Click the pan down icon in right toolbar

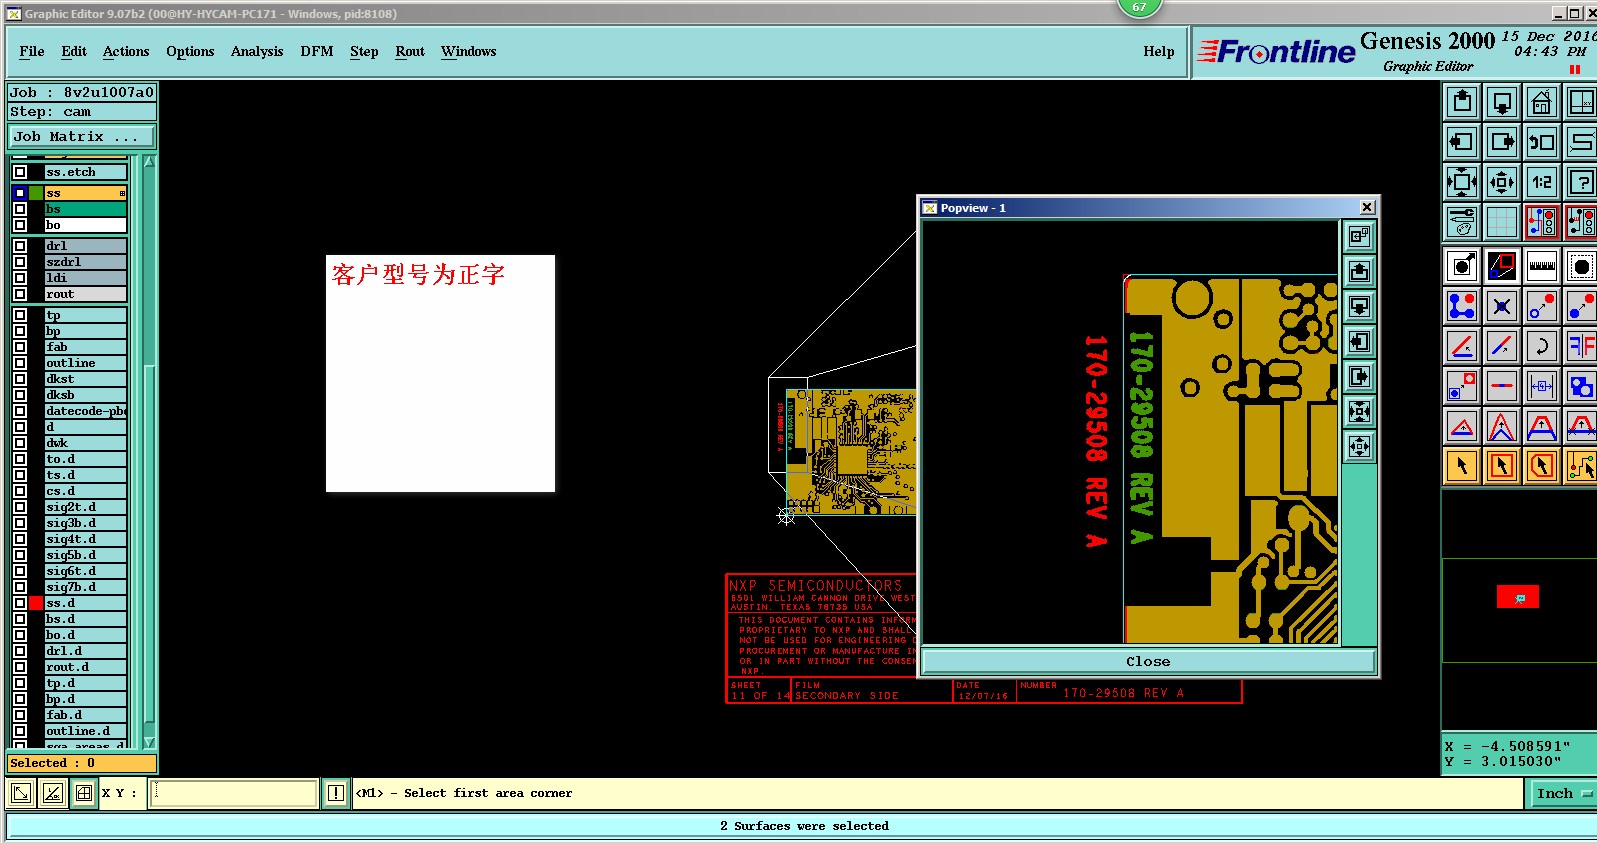[x=1502, y=102]
